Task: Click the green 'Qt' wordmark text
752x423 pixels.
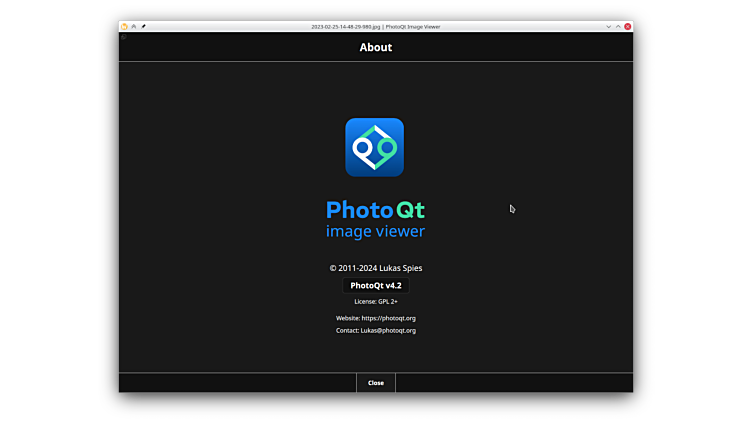Action: (411, 210)
